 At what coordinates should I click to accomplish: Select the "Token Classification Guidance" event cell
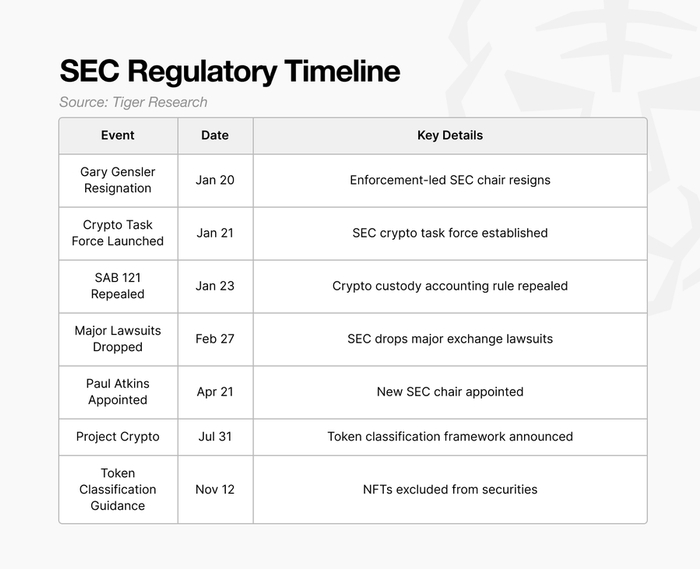click(x=118, y=489)
